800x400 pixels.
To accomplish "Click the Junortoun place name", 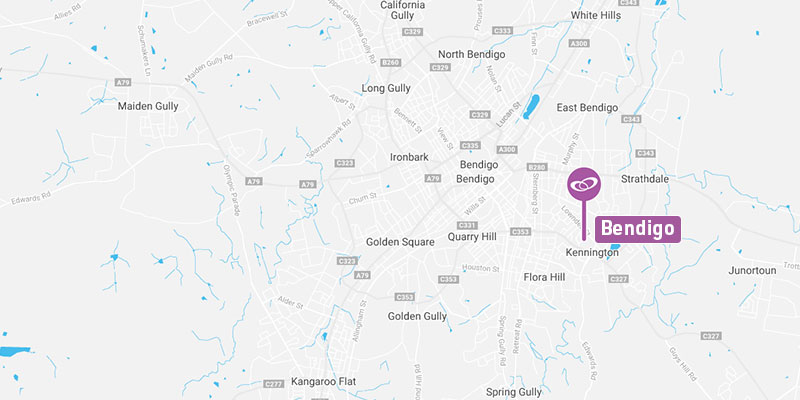I will (x=752, y=270).
